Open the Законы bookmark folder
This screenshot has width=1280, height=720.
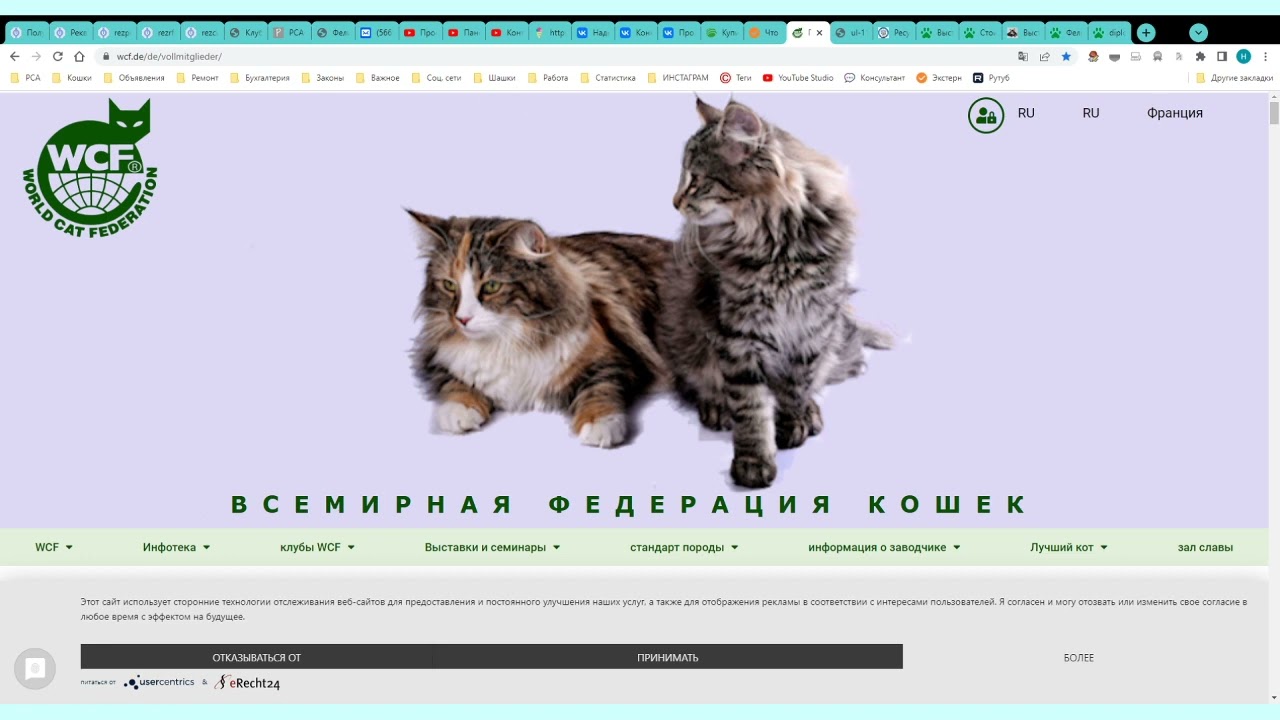click(322, 78)
